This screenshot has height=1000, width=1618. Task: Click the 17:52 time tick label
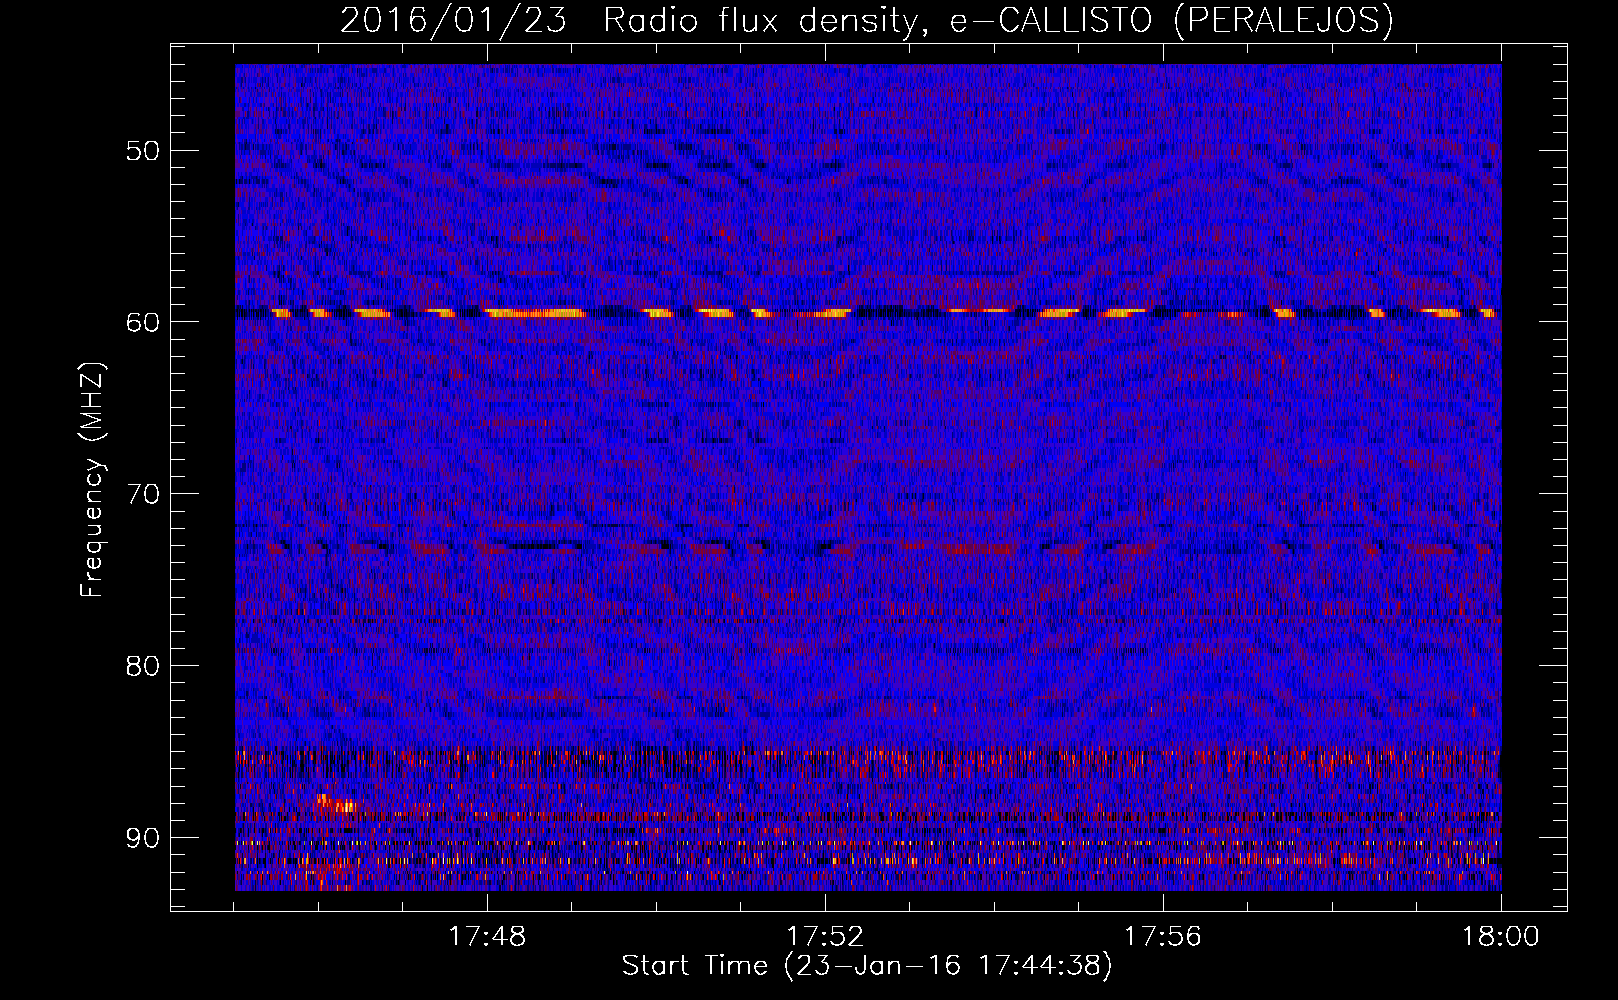coord(825,937)
